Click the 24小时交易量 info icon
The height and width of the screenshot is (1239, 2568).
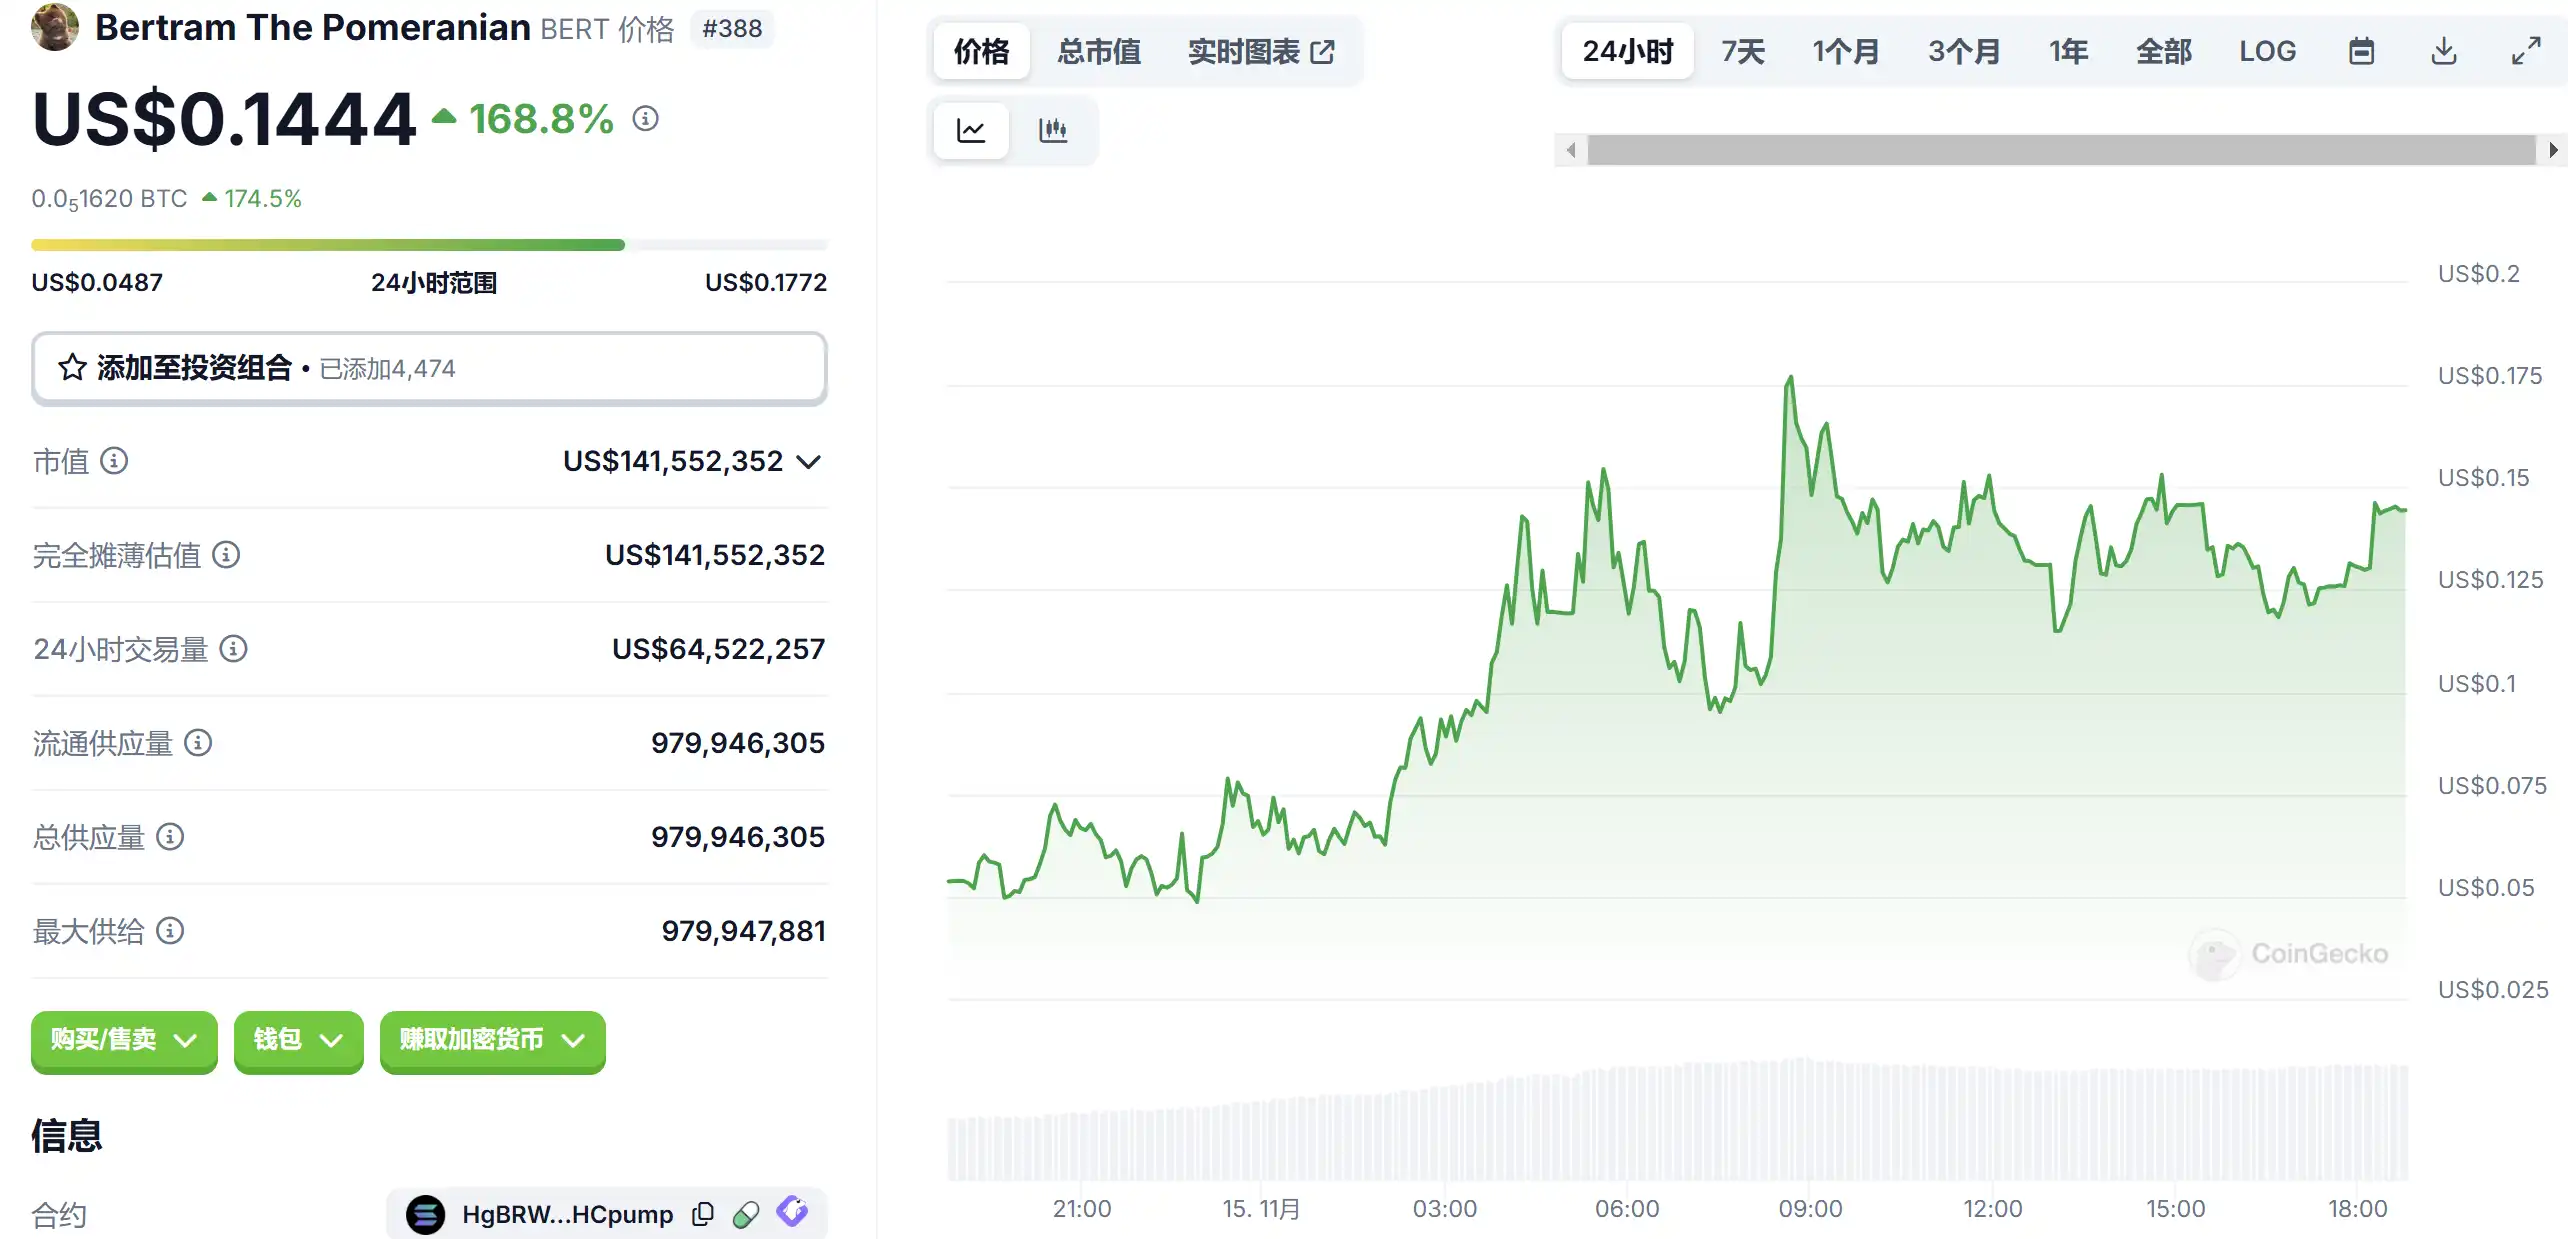pyautogui.click(x=234, y=649)
